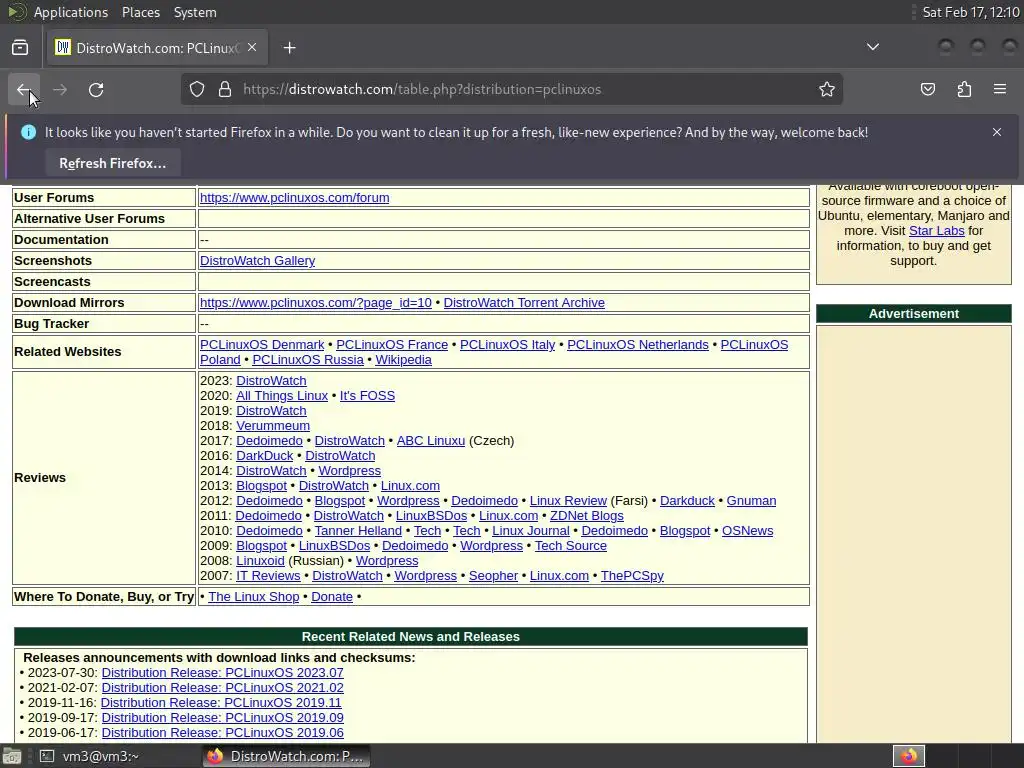This screenshot has height=768, width=1024.
Task: Go back with the browser back arrow
Action: point(24,89)
